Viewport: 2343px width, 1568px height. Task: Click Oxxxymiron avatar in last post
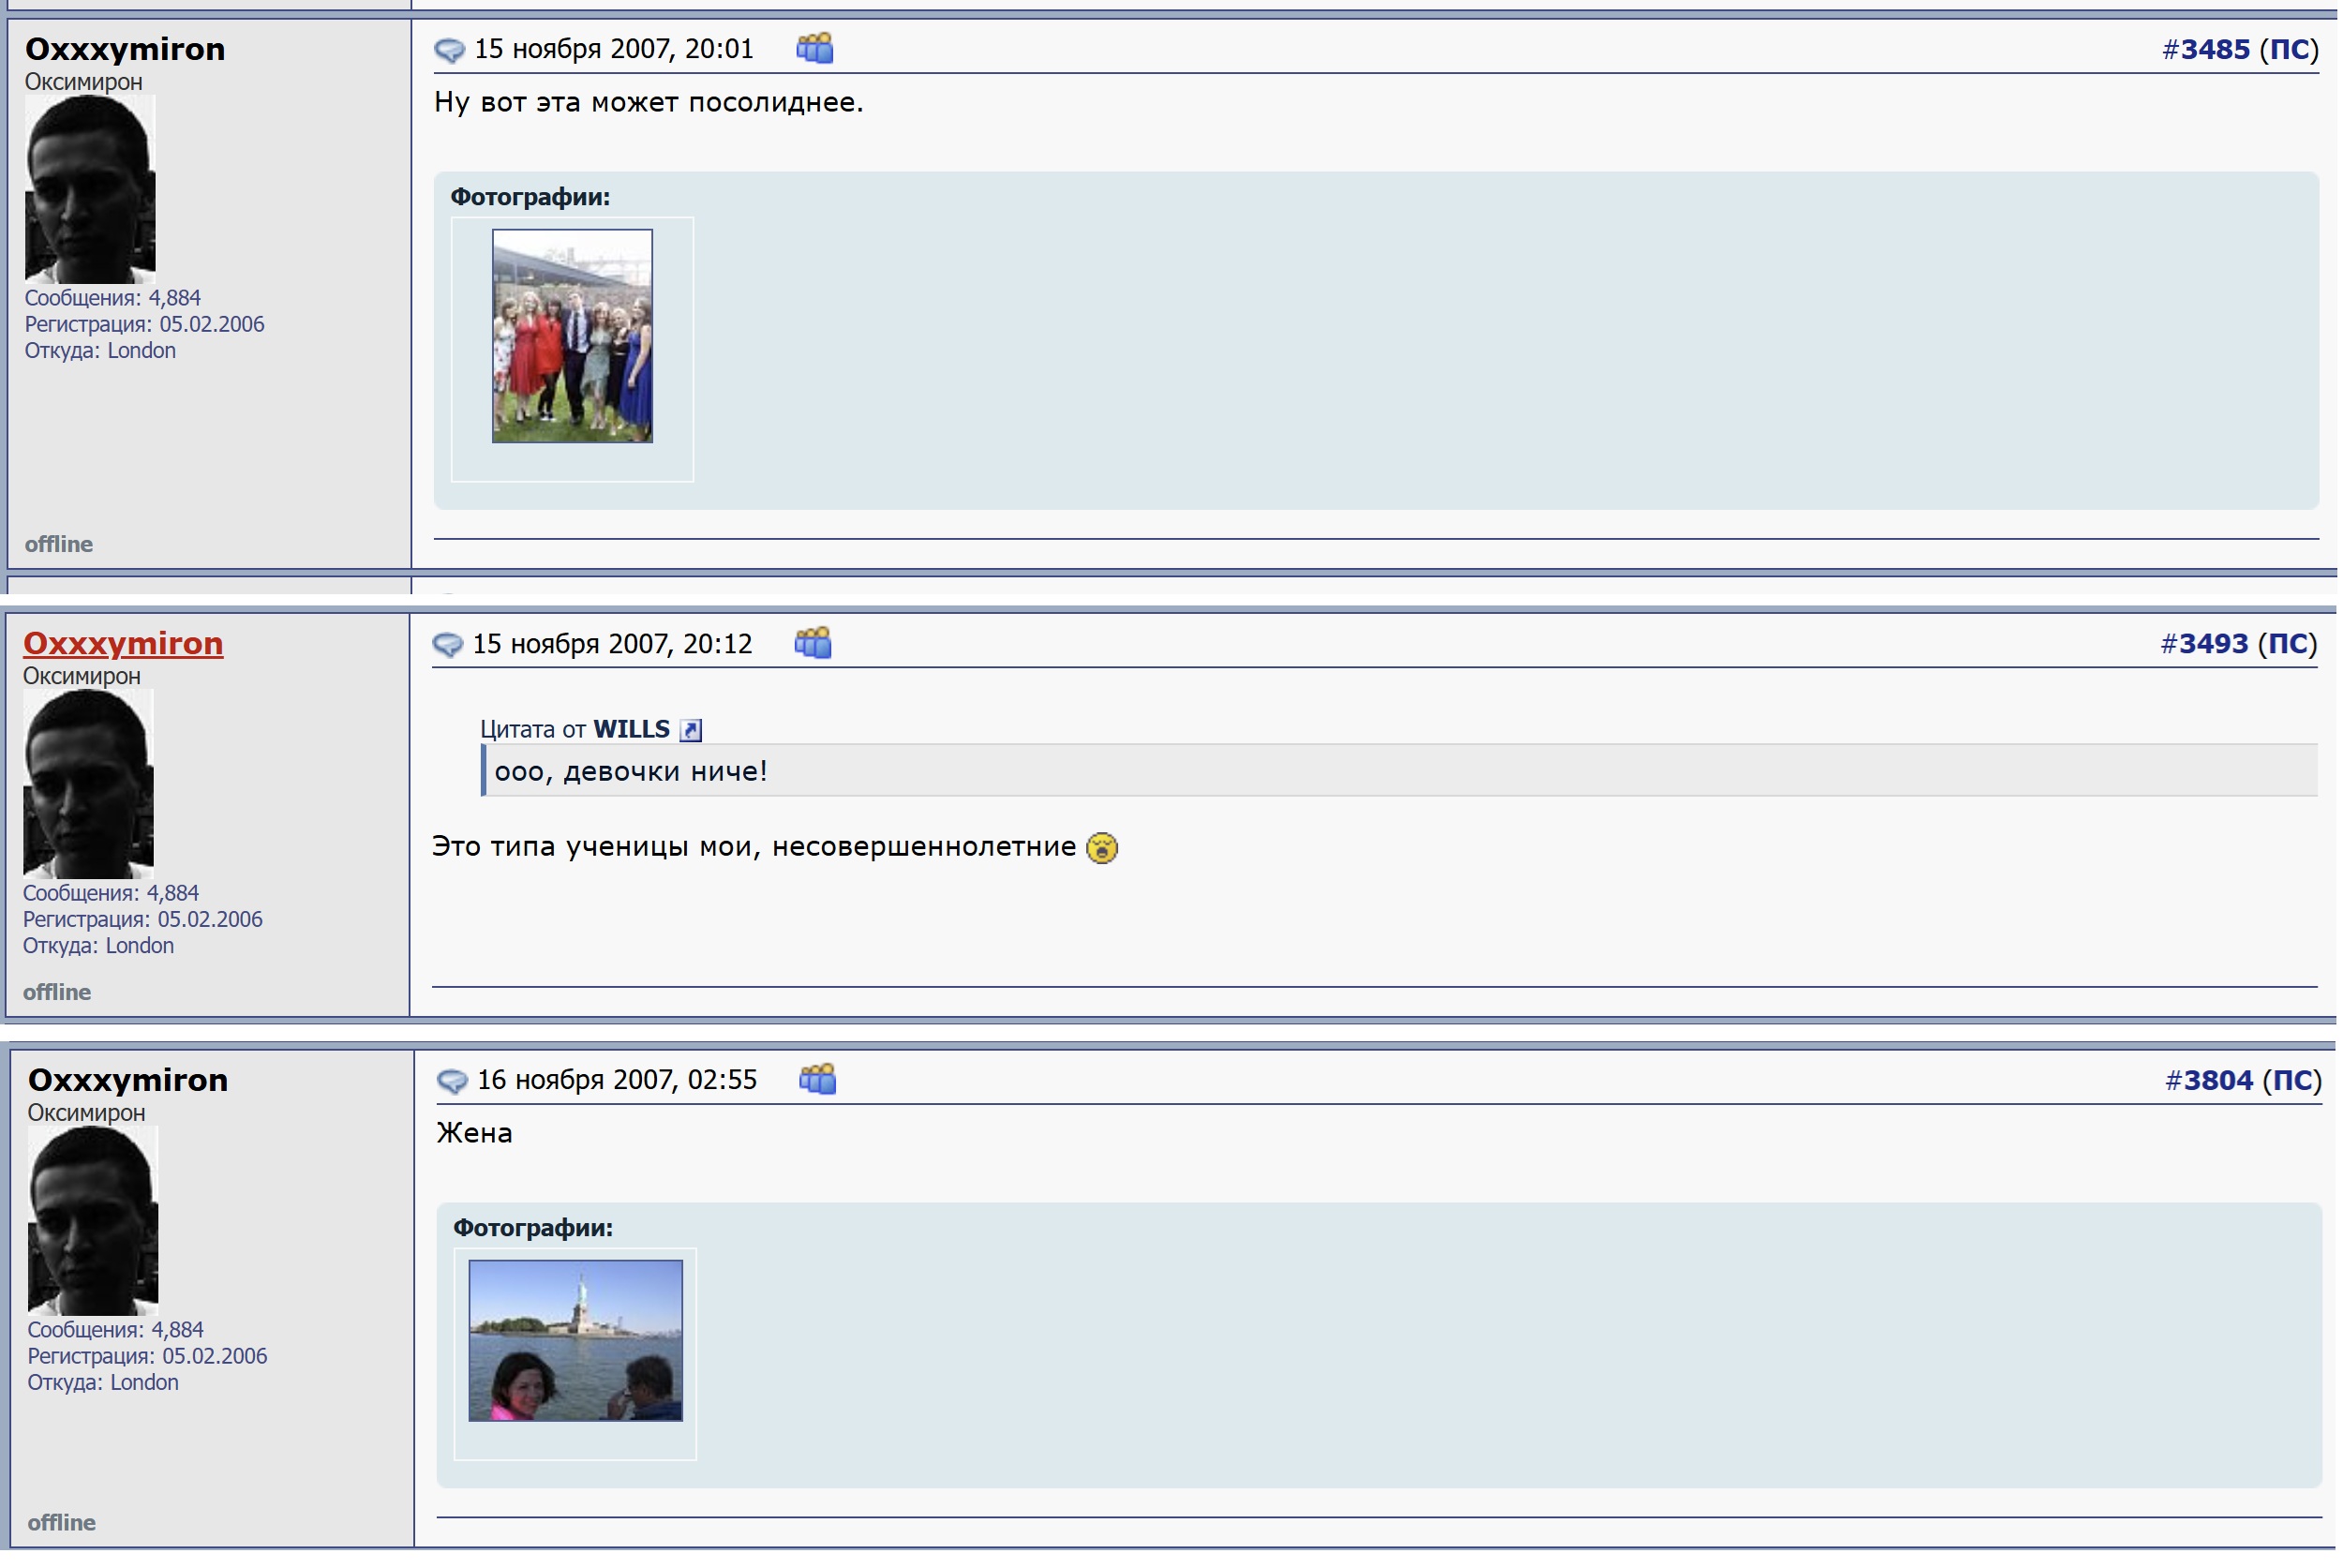[x=93, y=1221]
